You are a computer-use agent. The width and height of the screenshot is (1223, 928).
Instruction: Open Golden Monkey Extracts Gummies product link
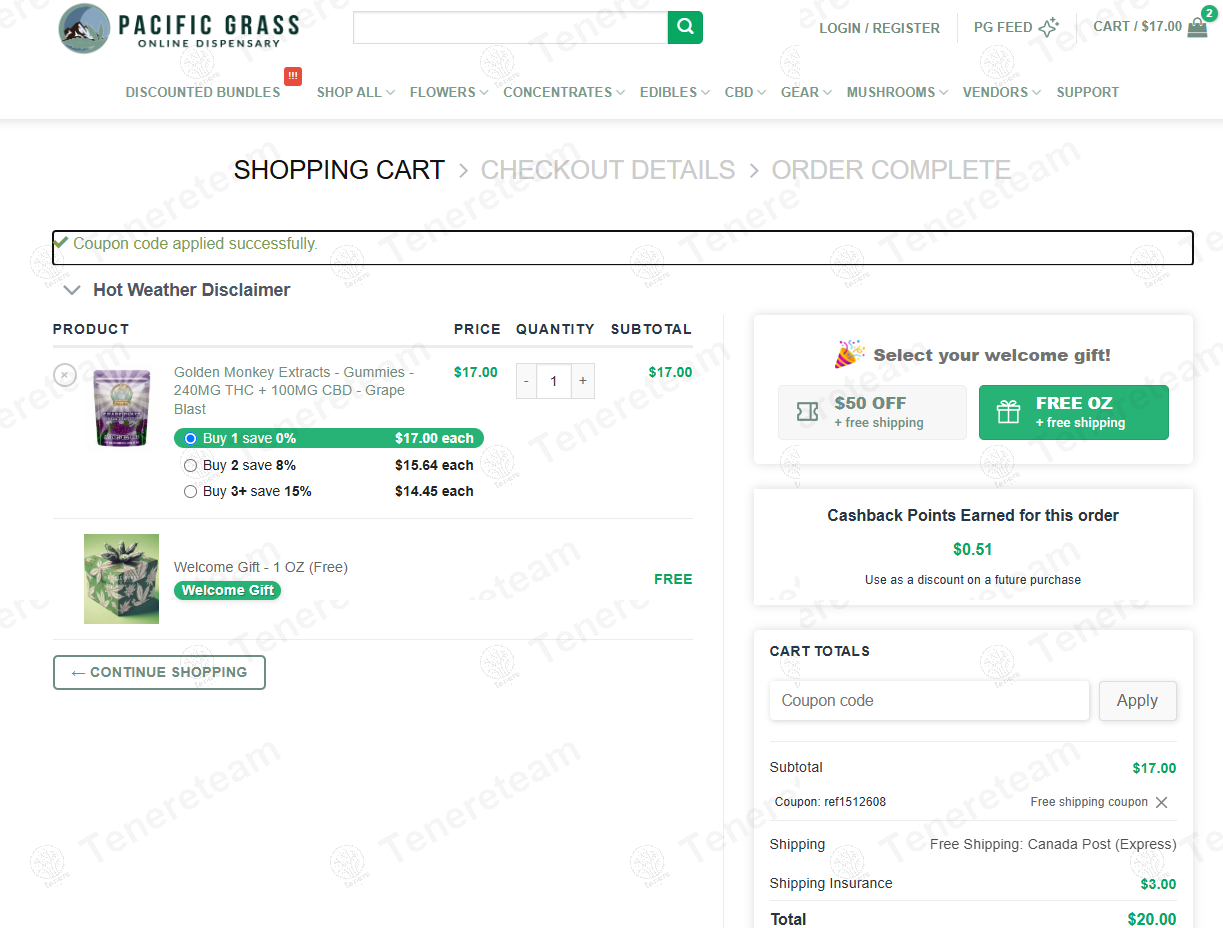(x=294, y=390)
